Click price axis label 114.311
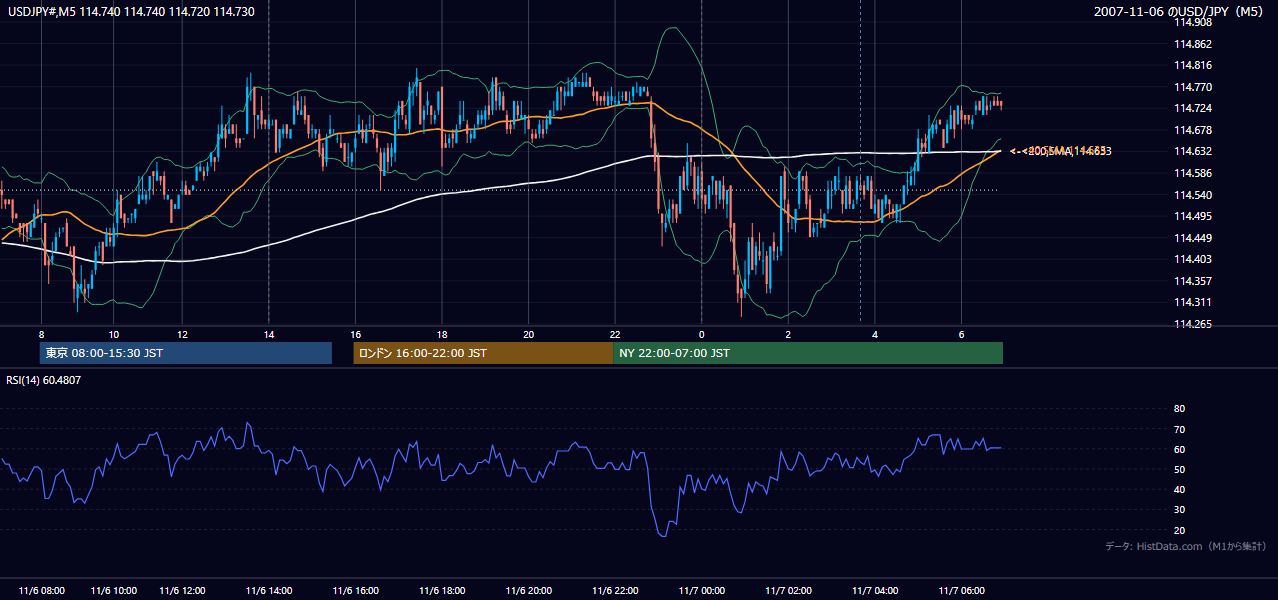The image size is (1278, 600). 1193,302
